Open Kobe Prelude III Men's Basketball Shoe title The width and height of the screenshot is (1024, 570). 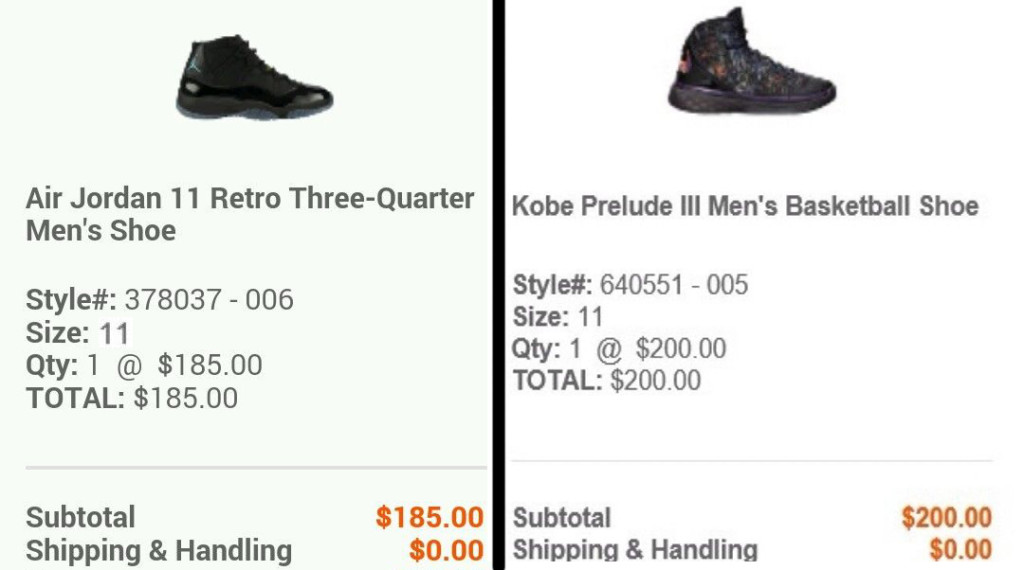(745, 207)
